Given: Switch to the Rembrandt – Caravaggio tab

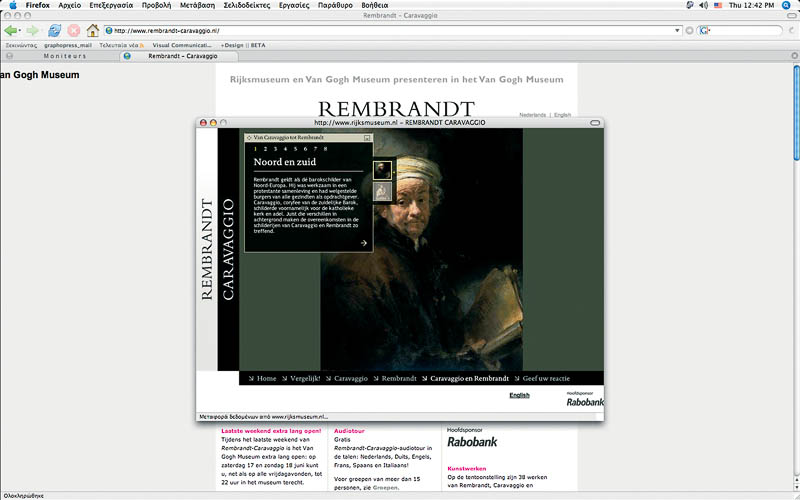Looking at the screenshot, I should tap(179, 56).
